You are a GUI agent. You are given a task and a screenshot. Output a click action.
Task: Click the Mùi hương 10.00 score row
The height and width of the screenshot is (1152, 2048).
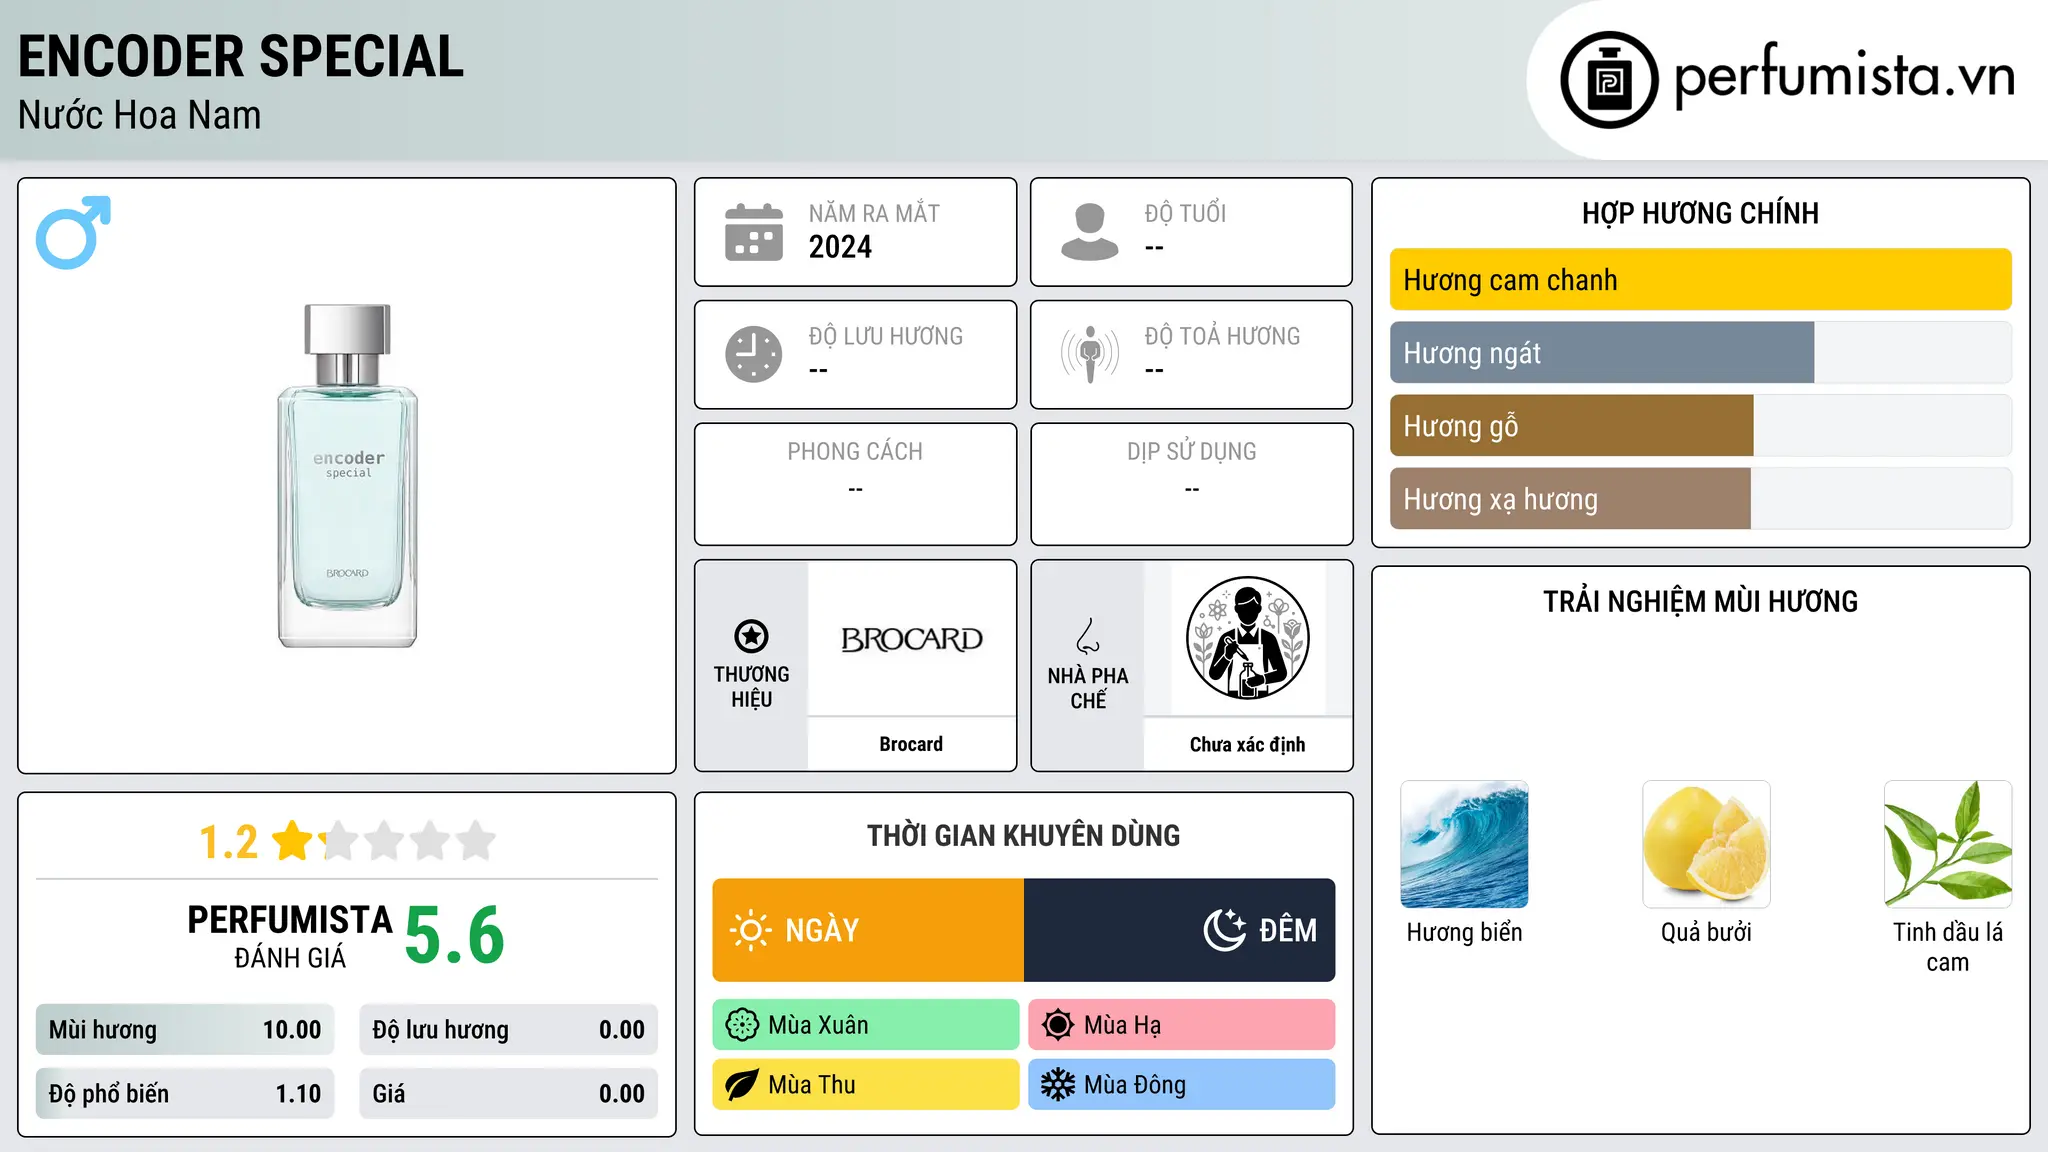click(185, 1030)
